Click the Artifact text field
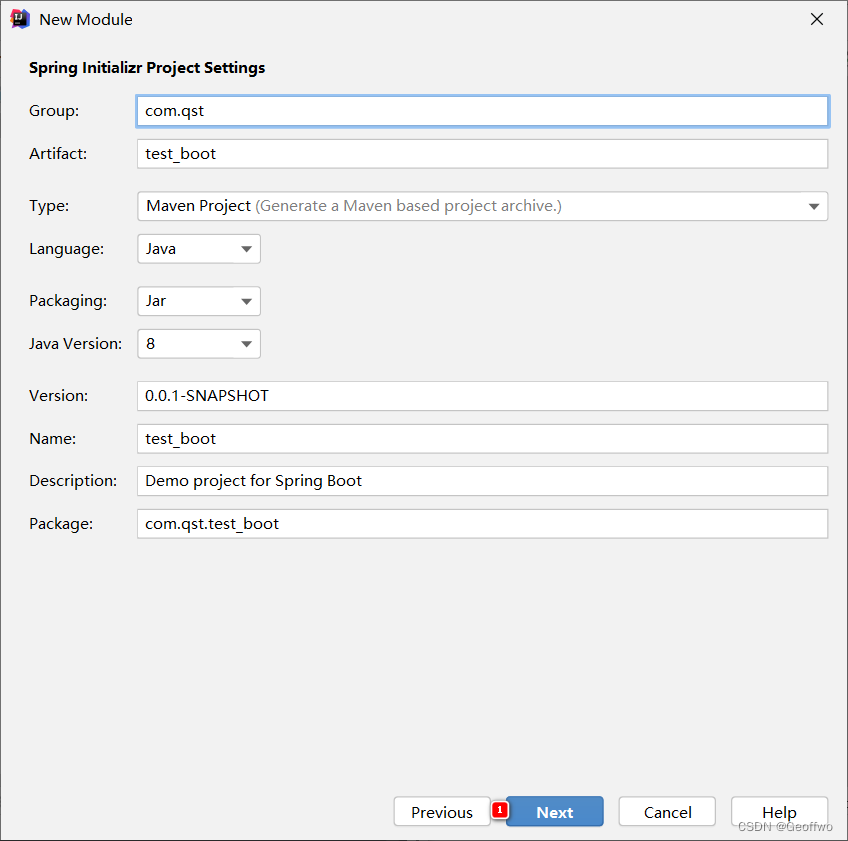The image size is (848, 841). click(x=482, y=154)
